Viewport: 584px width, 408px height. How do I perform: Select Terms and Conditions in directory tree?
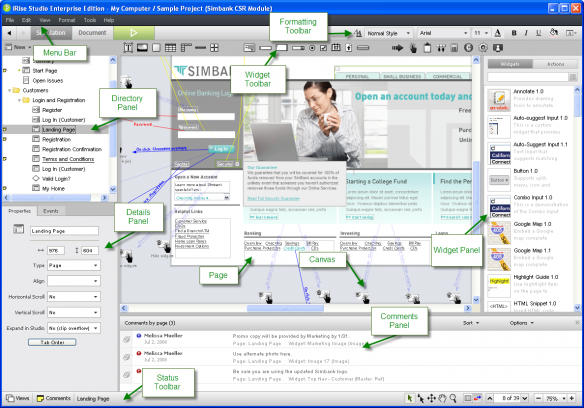[x=68, y=159]
